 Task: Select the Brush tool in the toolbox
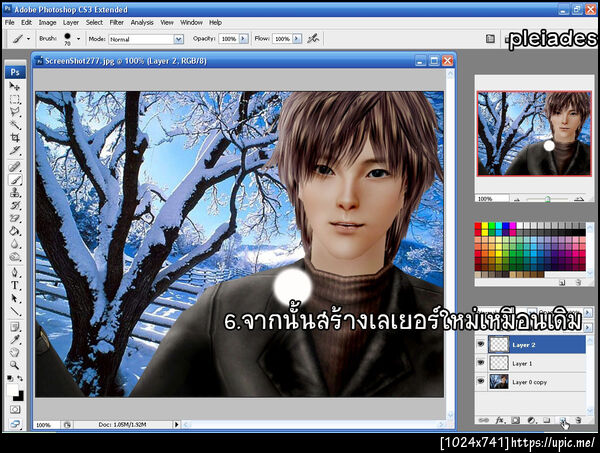tap(14, 180)
